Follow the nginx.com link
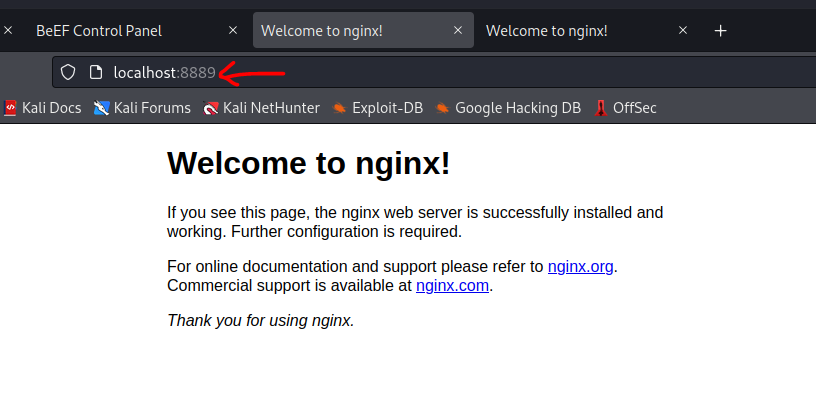The height and width of the screenshot is (415, 816). point(452,286)
